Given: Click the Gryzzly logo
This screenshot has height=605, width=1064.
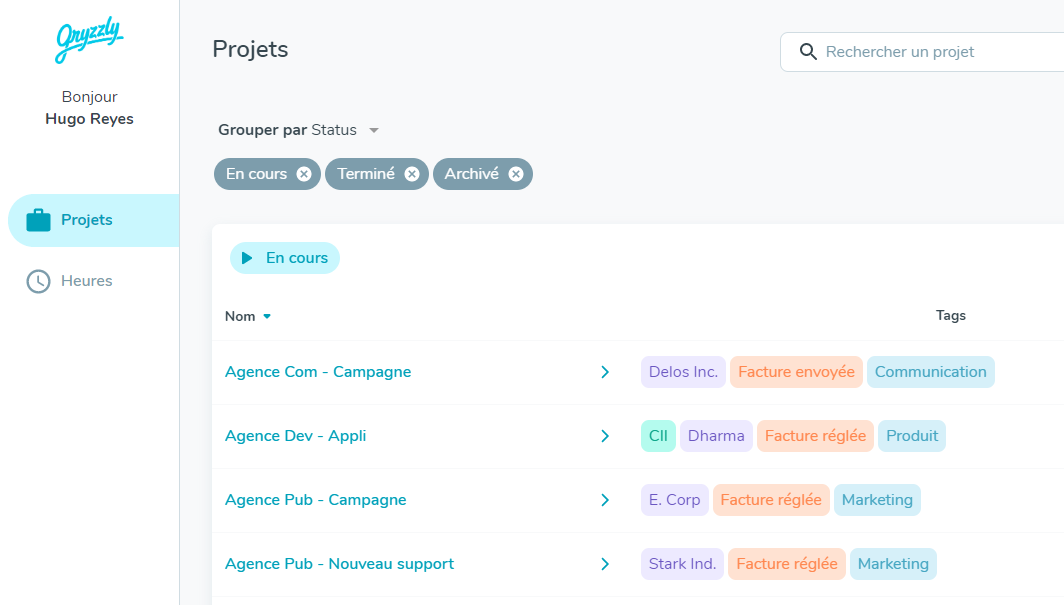Looking at the screenshot, I should click(x=89, y=39).
